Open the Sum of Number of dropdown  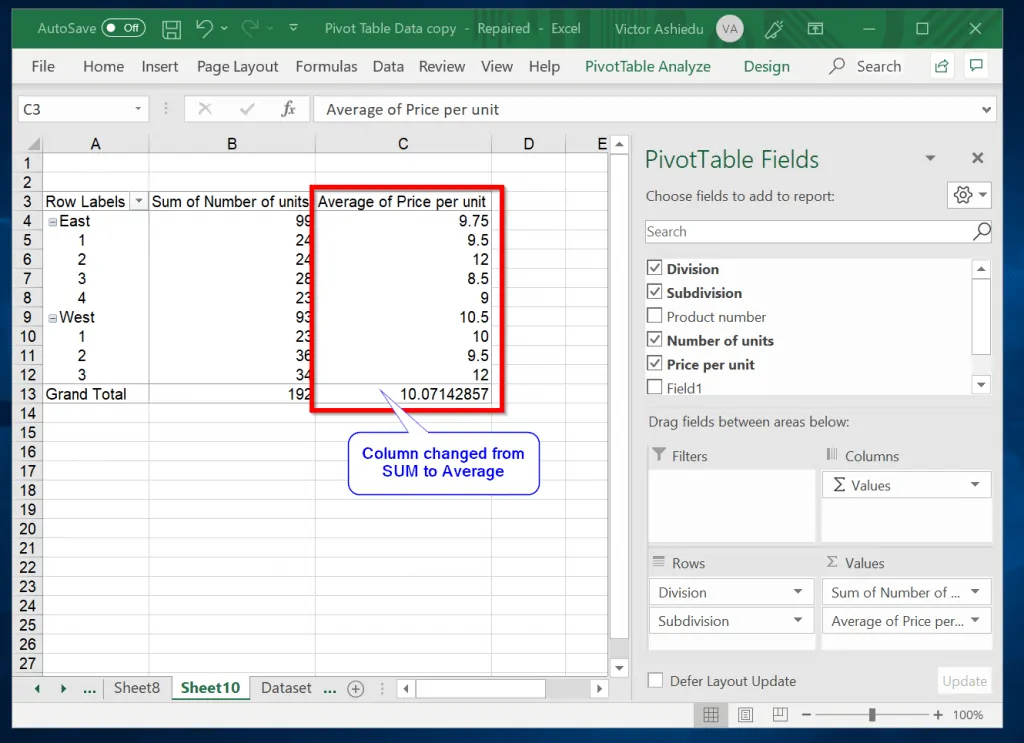tap(975, 592)
